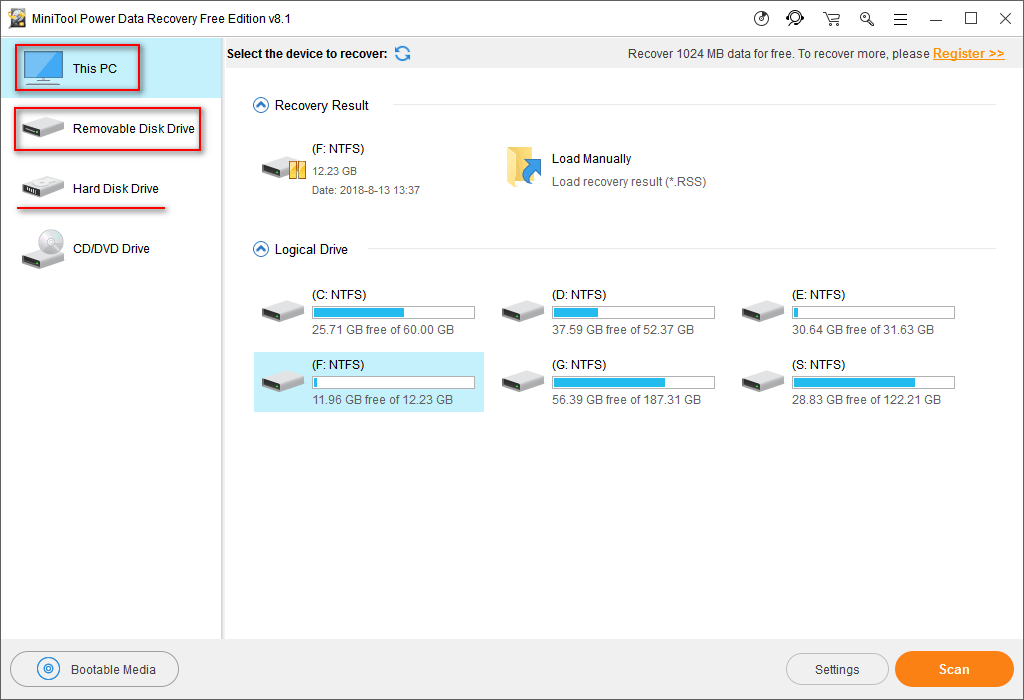The image size is (1024, 700).
Task: Click text '28.83 GB free of 122.21 GB'
Action: pos(867,400)
